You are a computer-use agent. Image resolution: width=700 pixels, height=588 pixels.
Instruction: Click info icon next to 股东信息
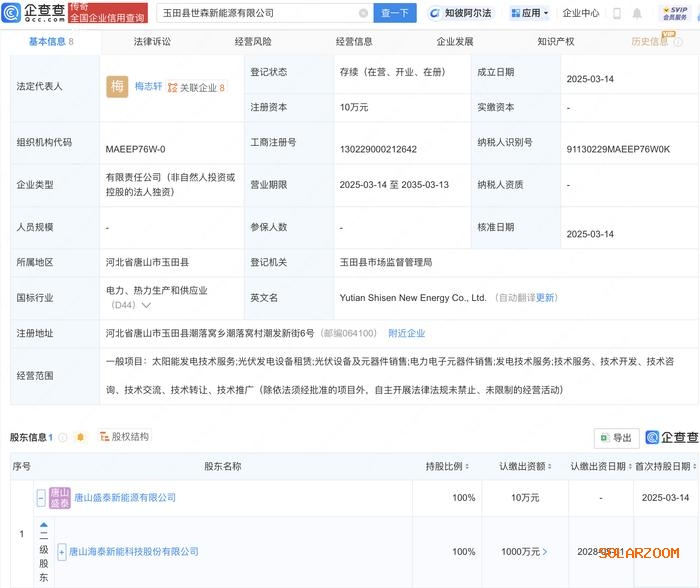64,437
